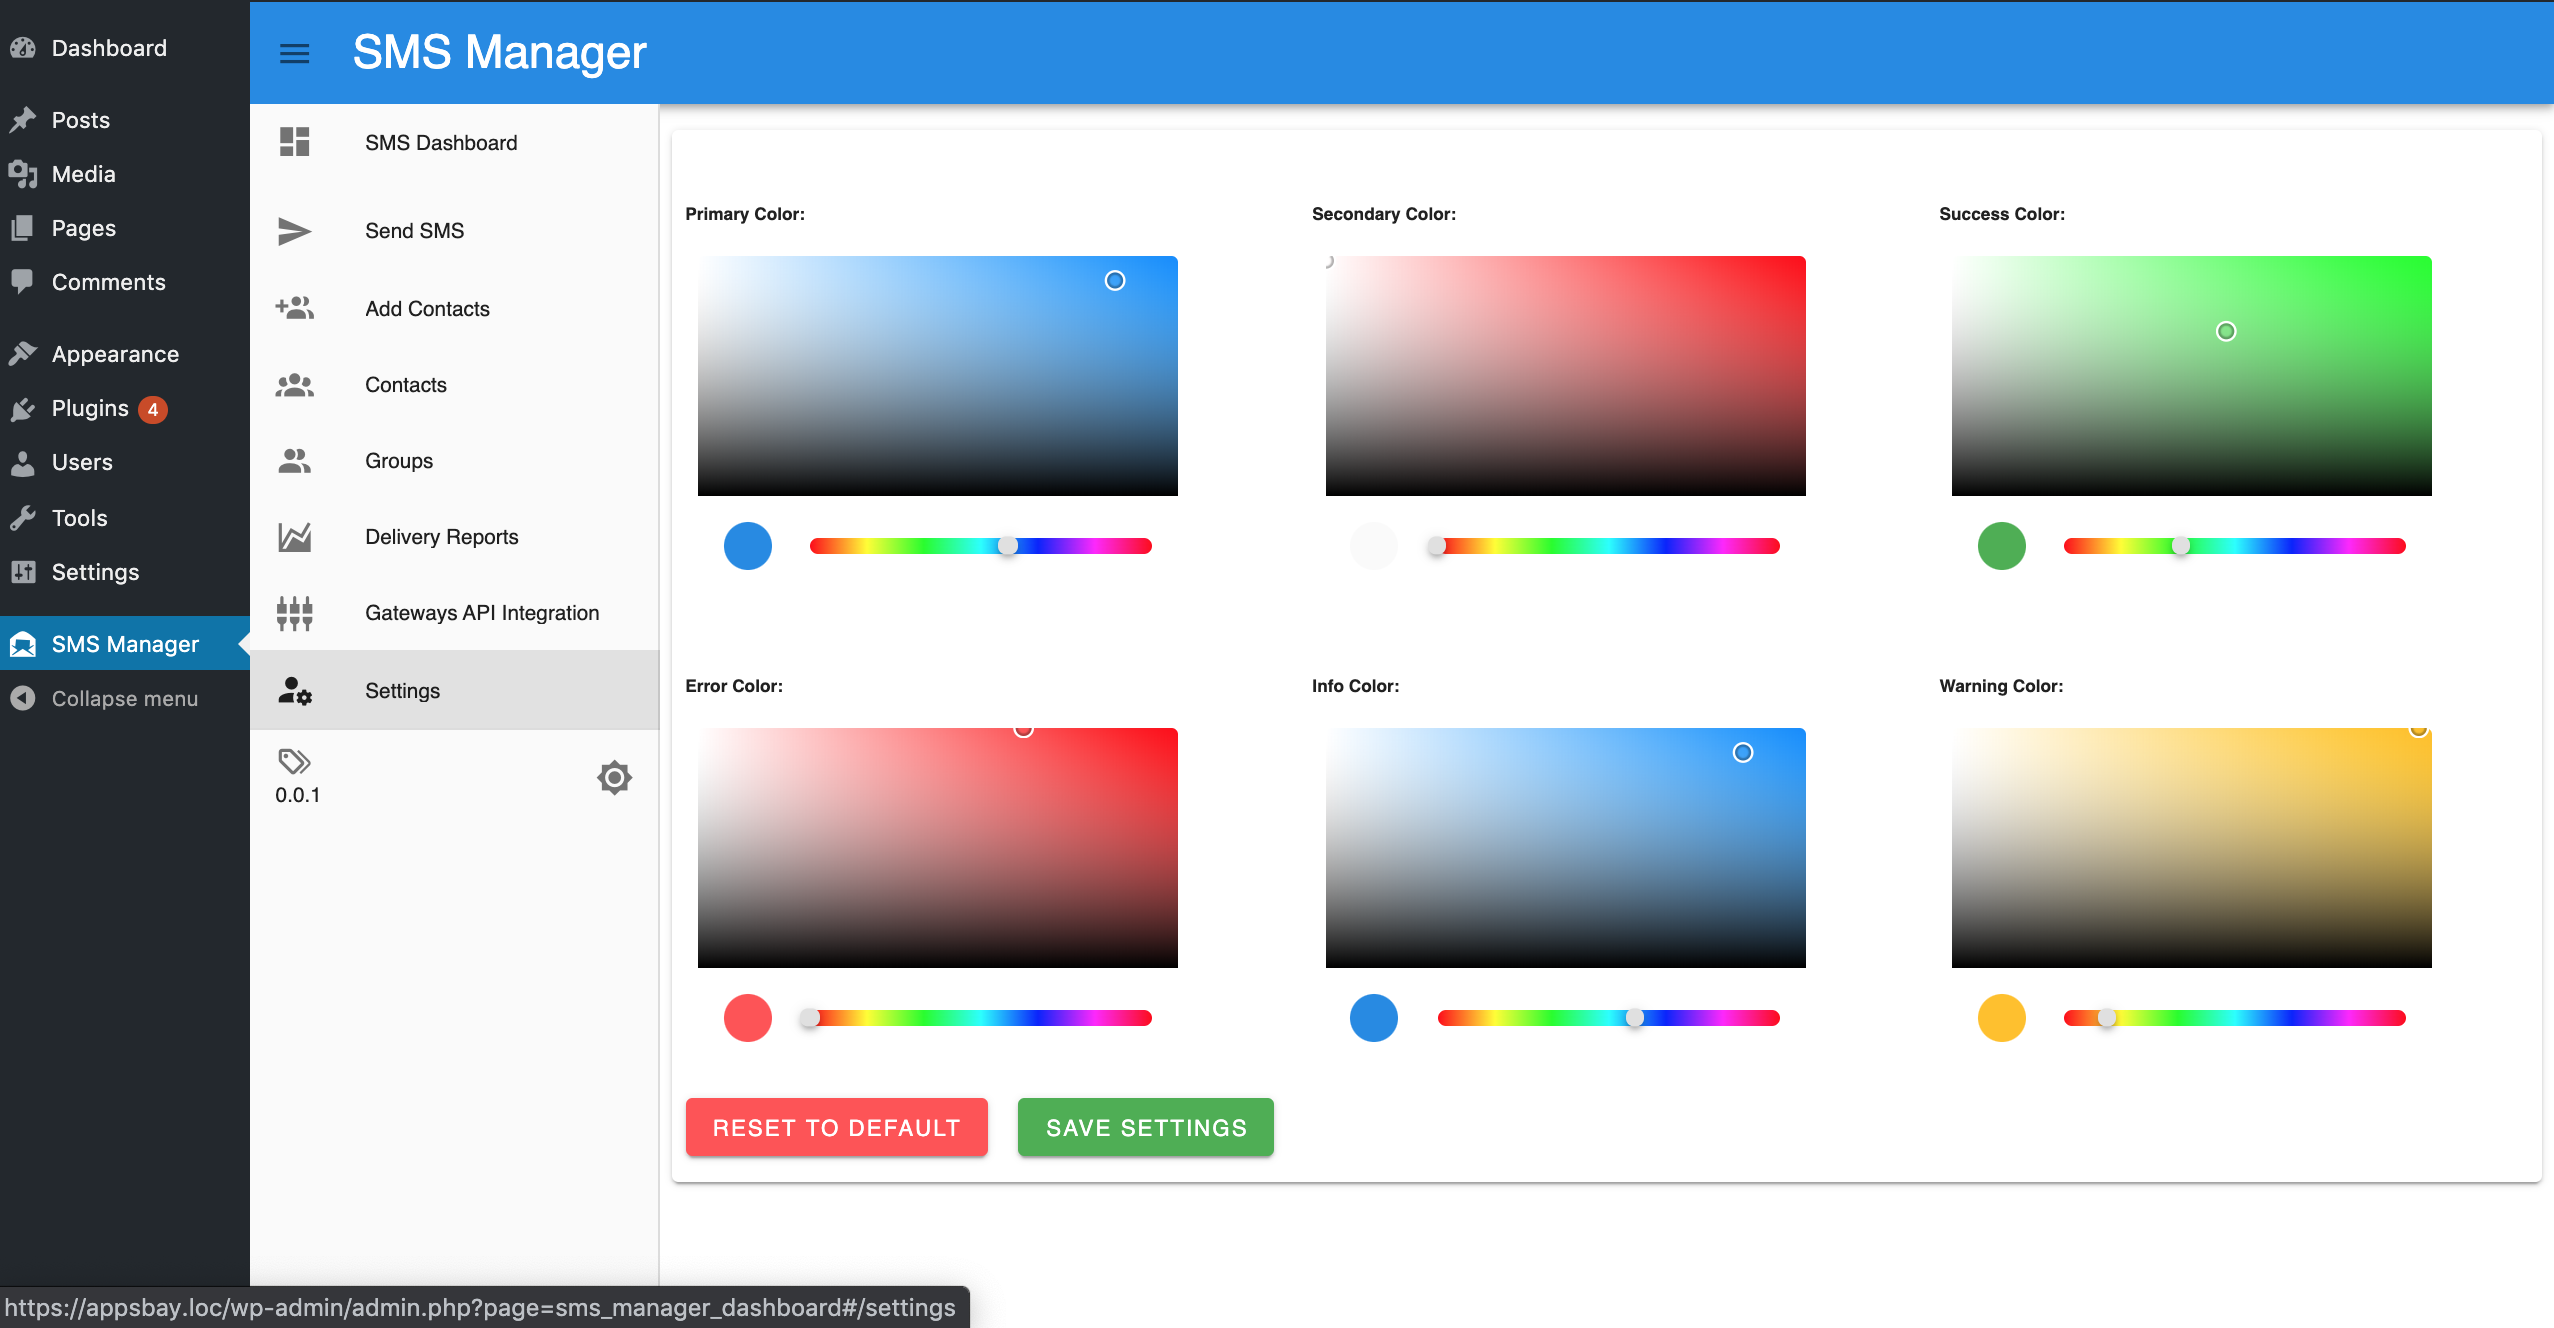Click the Send SMS paper plane icon

tap(294, 231)
